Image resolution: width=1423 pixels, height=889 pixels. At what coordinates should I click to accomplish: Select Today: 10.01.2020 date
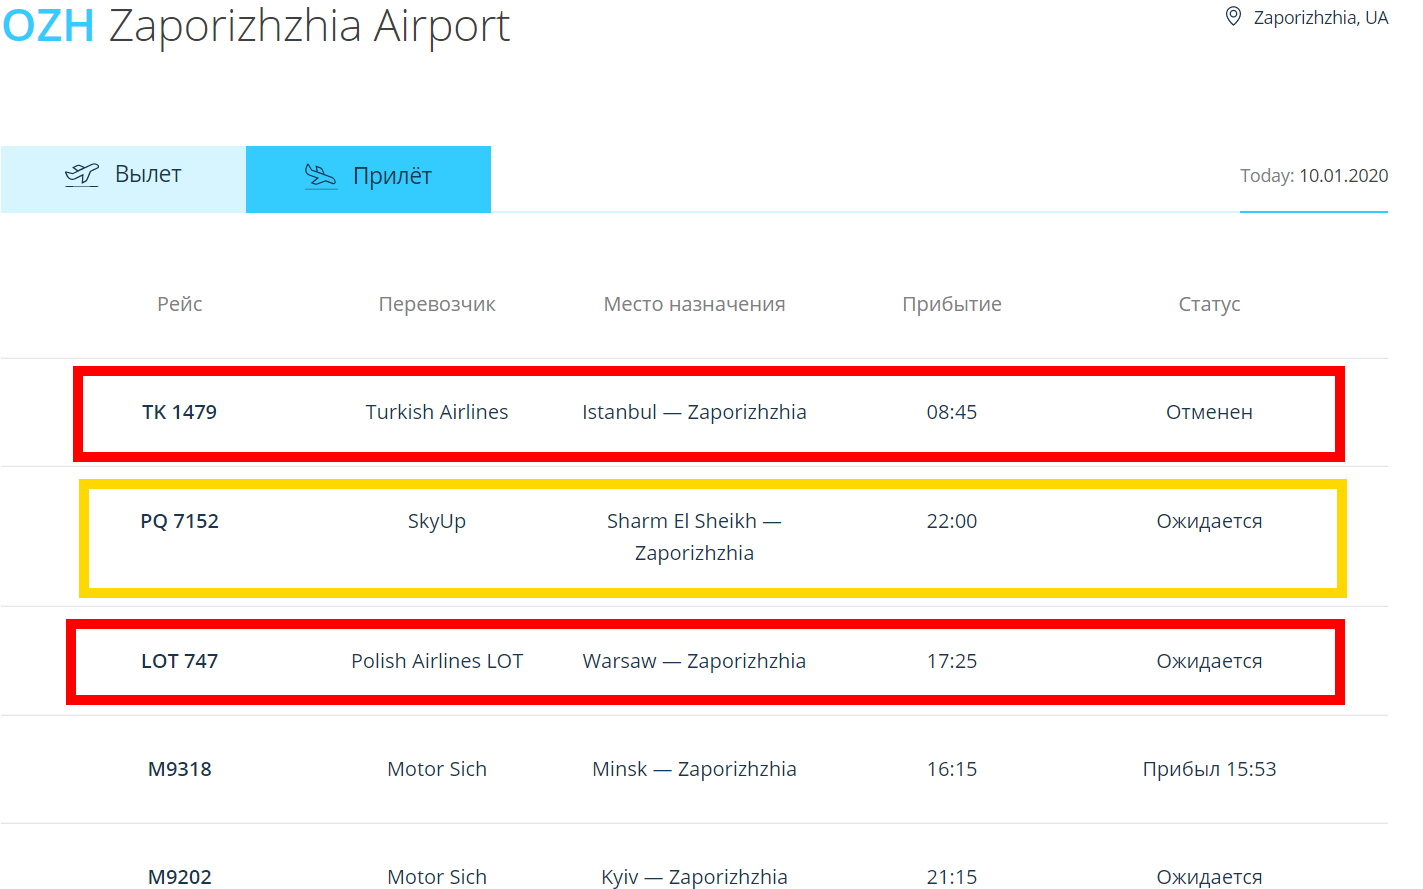coord(1314,176)
